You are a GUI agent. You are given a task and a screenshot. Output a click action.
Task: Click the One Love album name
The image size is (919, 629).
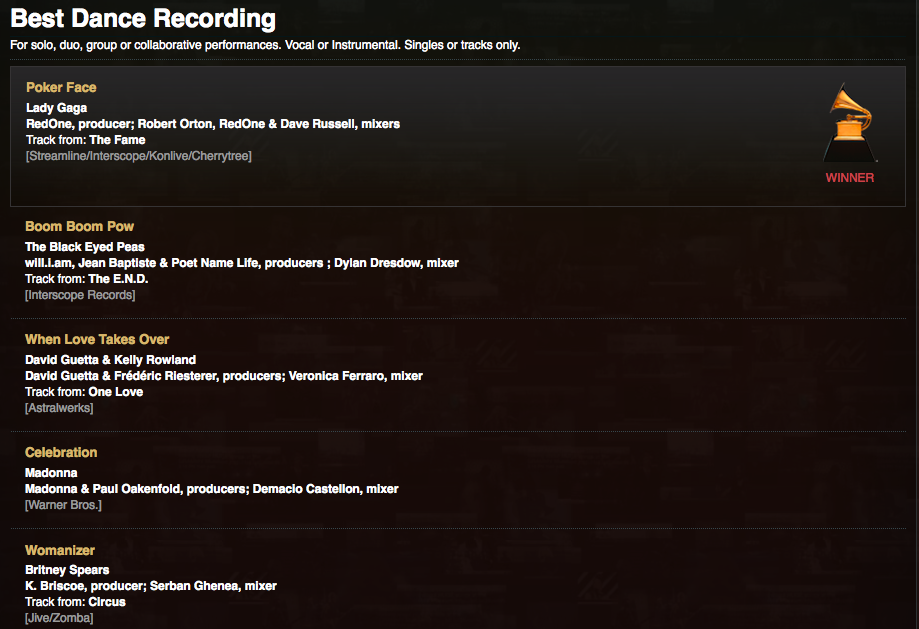[115, 392]
